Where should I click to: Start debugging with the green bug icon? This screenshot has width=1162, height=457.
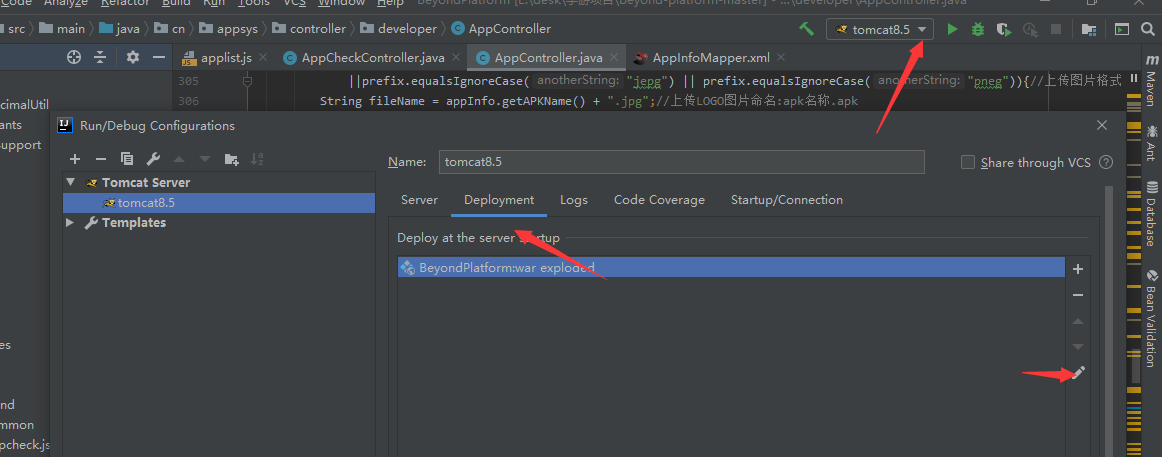[978, 30]
